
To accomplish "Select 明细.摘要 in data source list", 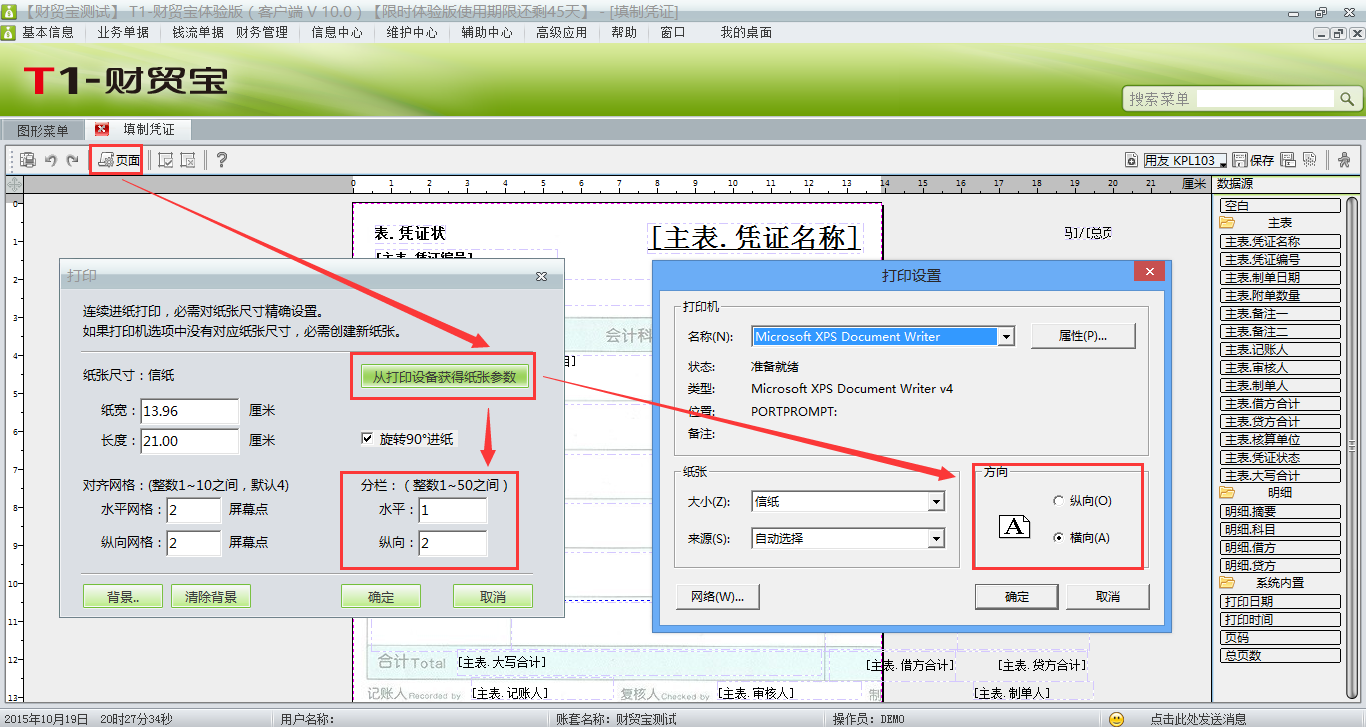I will click(x=1280, y=511).
